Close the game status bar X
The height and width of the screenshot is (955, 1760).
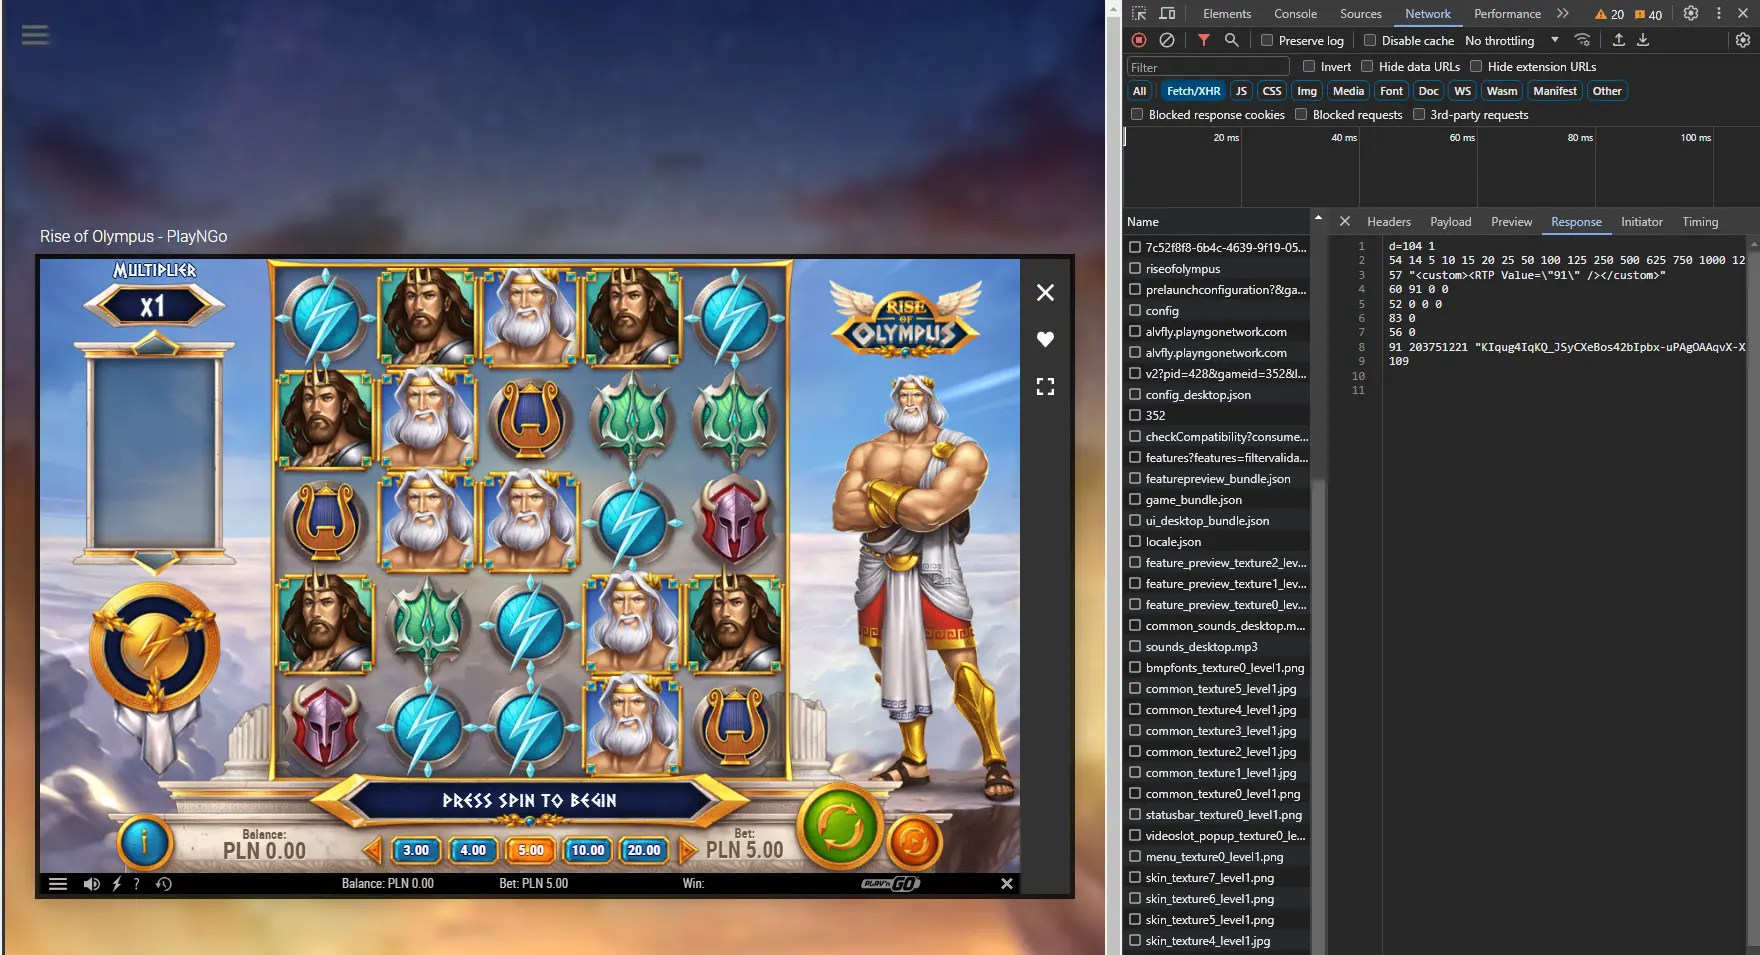click(x=1007, y=884)
